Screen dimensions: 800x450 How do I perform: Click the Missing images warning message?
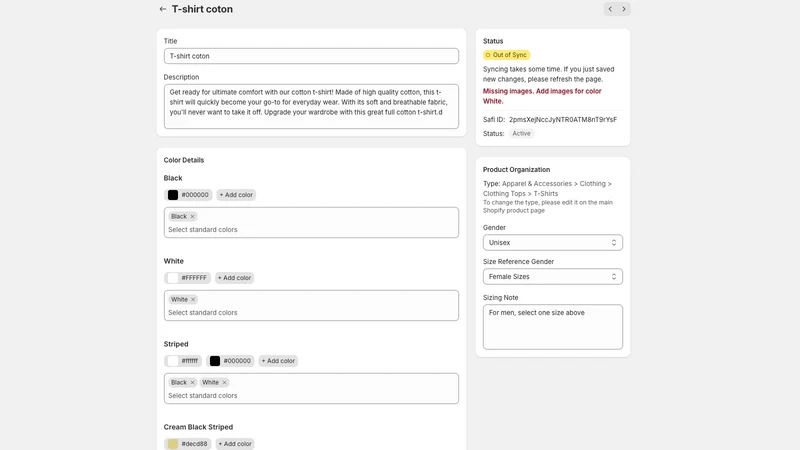pyautogui.click(x=542, y=96)
